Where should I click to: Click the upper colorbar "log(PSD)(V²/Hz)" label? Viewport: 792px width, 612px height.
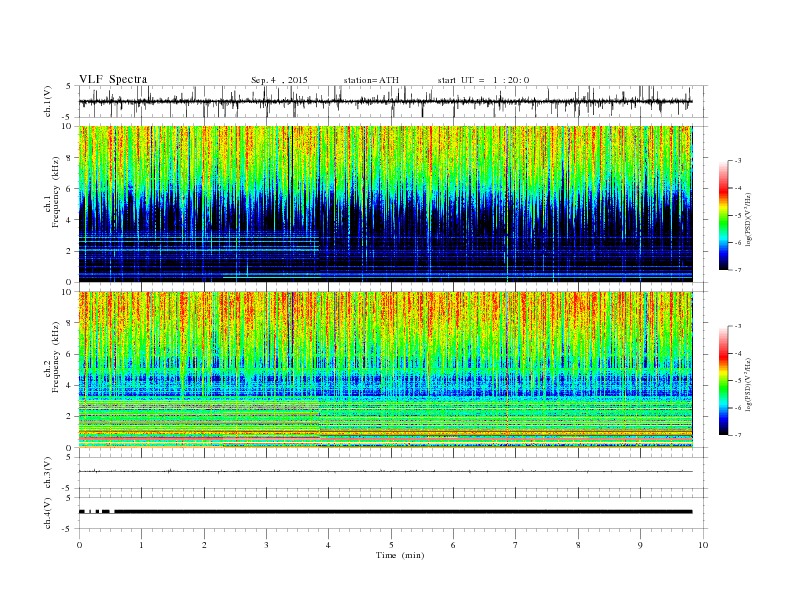tap(748, 219)
